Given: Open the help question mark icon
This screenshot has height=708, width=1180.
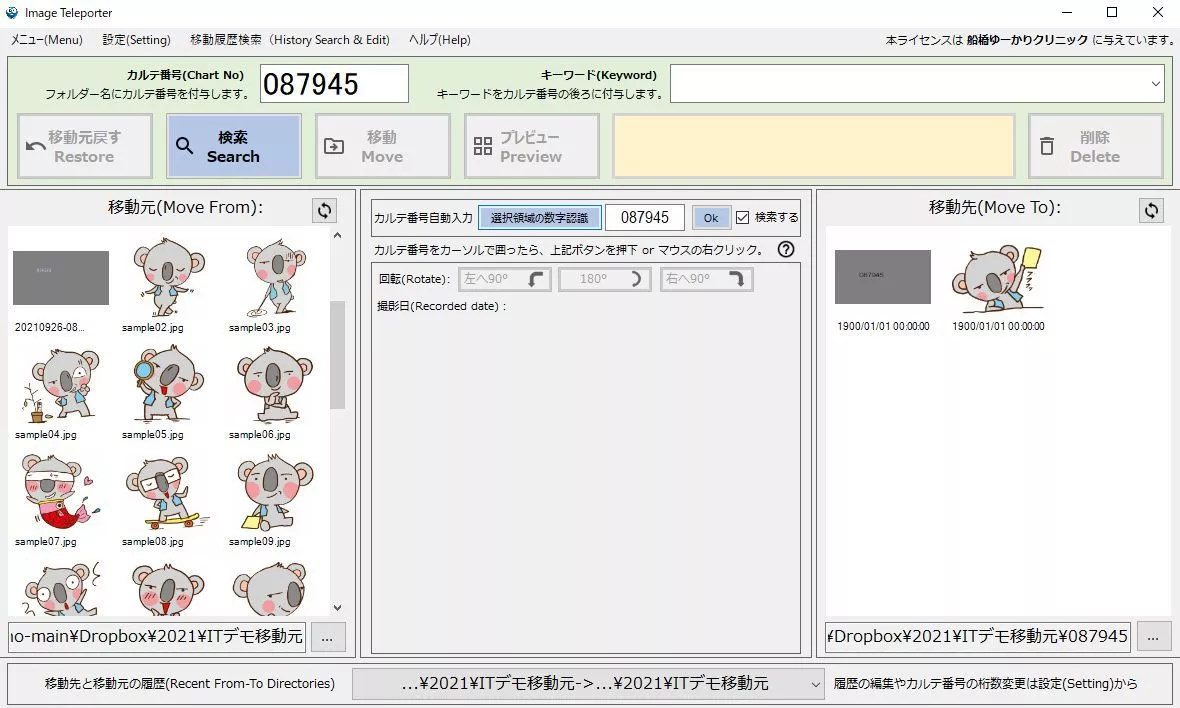Looking at the screenshot, I should click(786, 250).
